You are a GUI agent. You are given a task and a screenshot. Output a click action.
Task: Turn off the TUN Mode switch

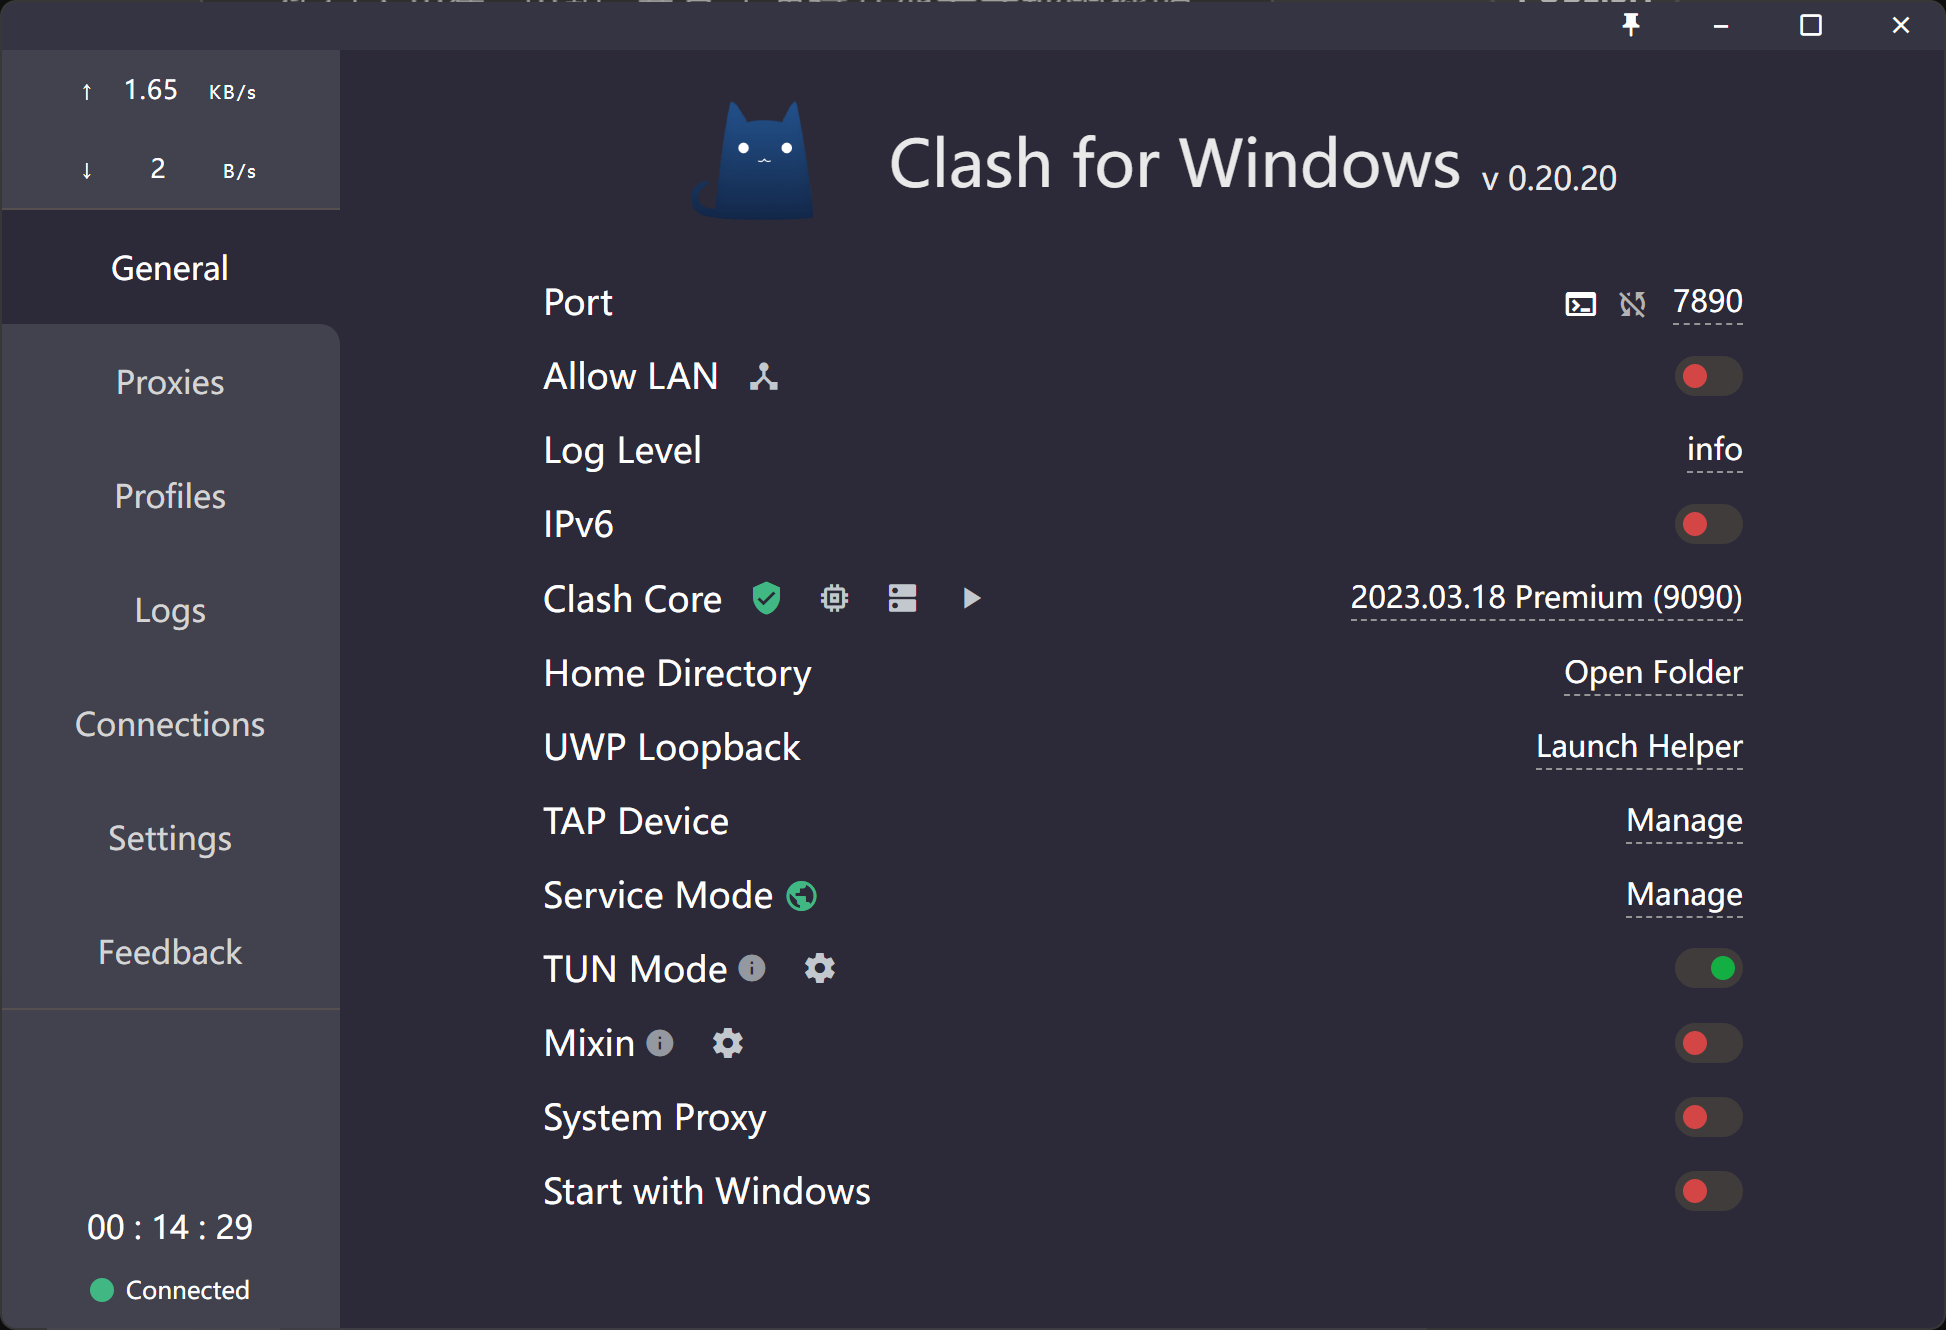(1708, 968)
